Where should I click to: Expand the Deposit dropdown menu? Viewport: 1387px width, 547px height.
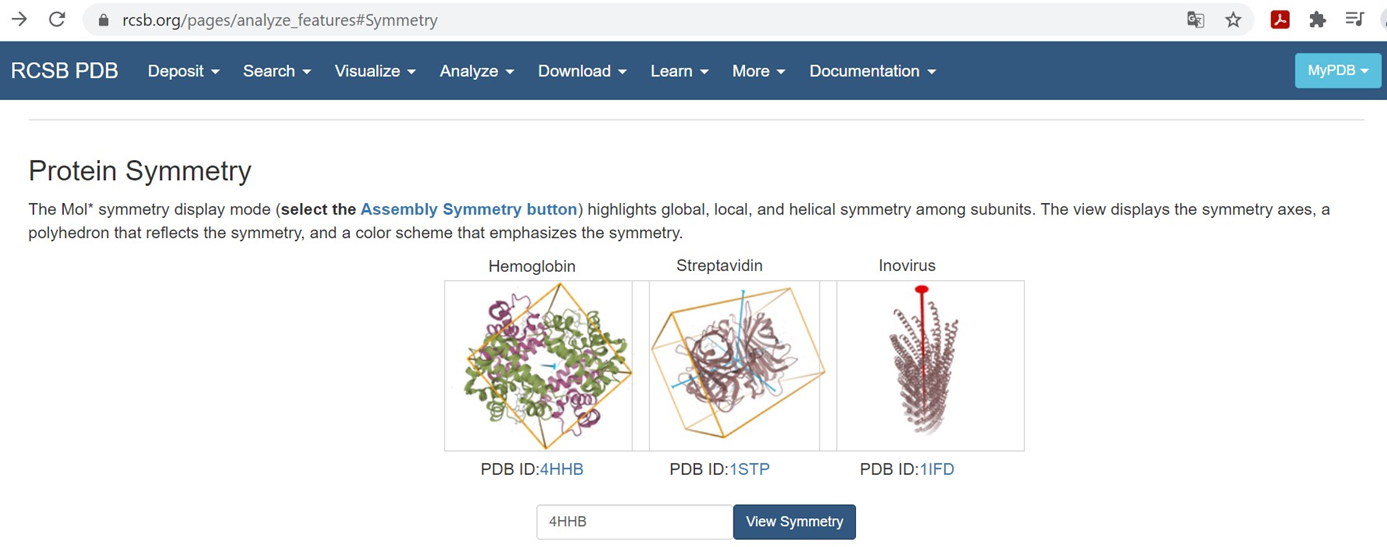coord(183,71)
